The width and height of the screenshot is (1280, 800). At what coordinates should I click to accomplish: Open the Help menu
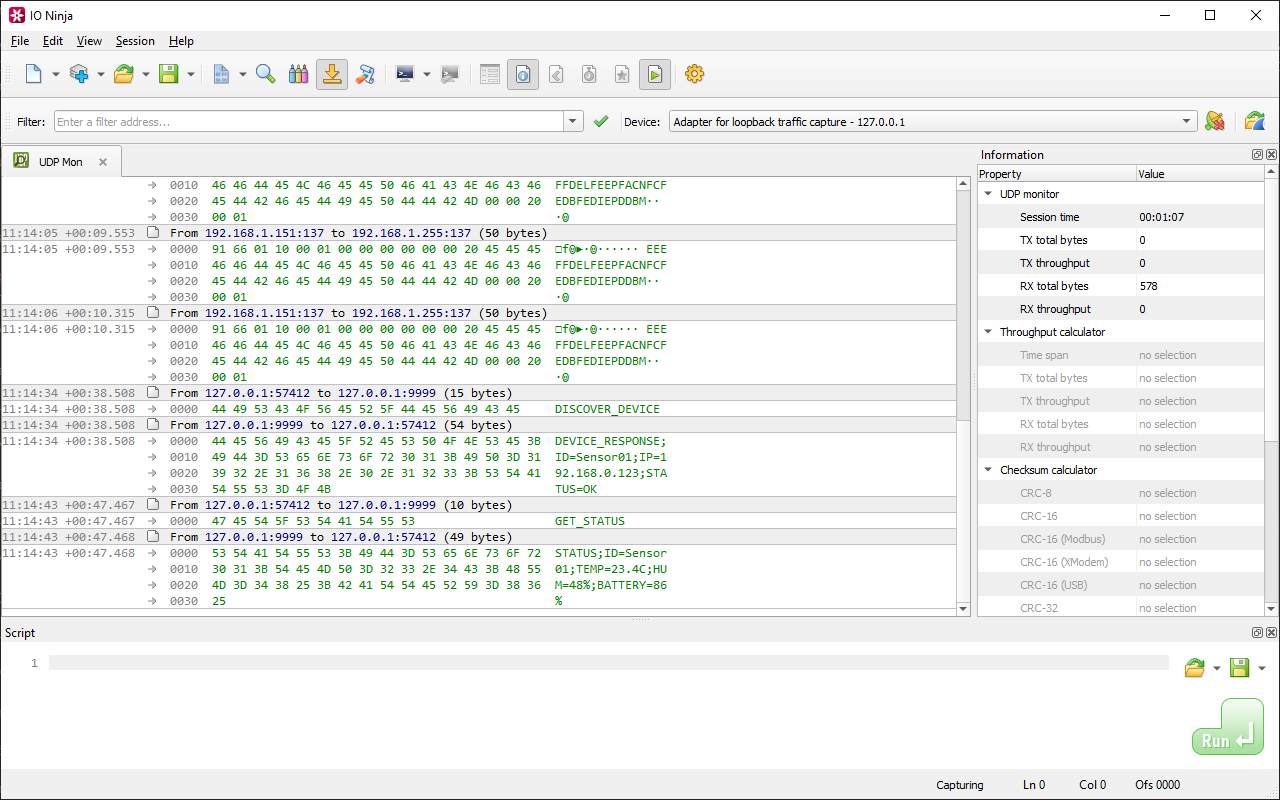181,41
